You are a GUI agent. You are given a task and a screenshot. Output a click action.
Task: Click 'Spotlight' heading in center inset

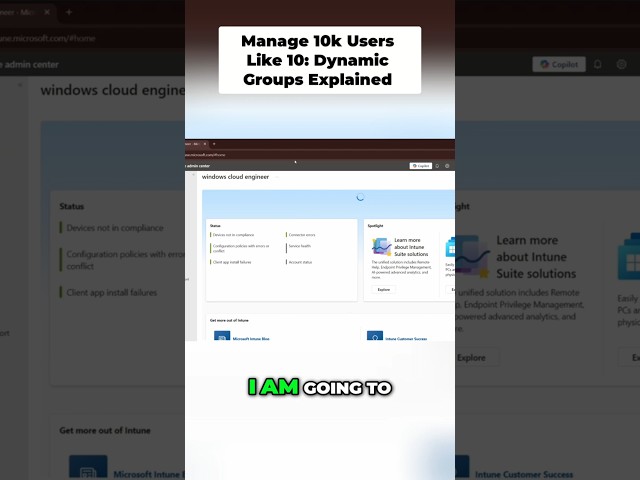coord(376,226)
